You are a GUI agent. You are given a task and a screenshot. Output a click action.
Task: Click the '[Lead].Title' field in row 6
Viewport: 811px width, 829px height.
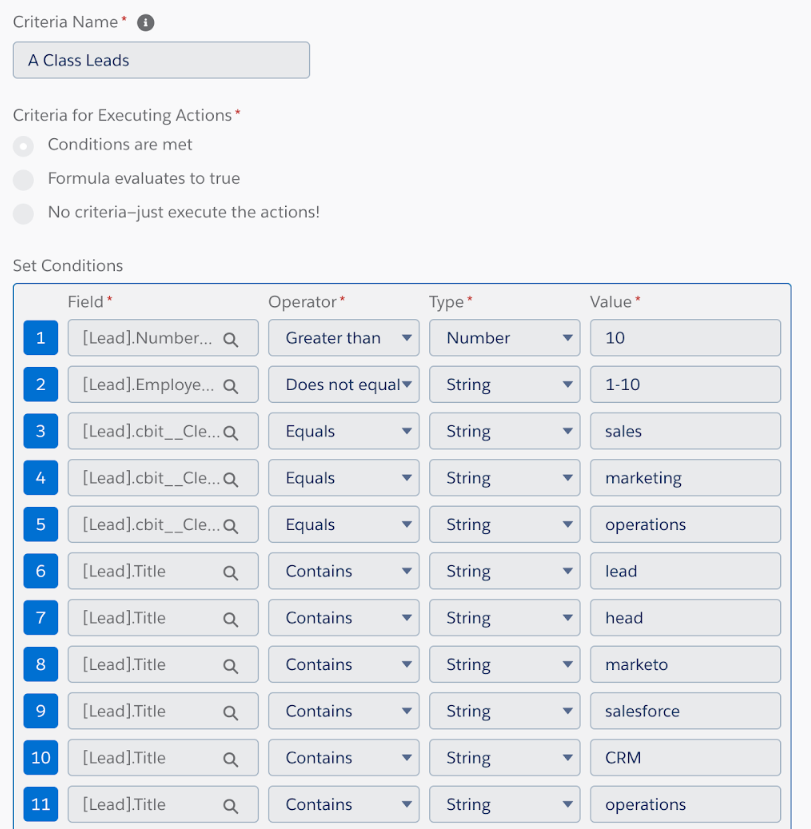(x=163, y=570)
